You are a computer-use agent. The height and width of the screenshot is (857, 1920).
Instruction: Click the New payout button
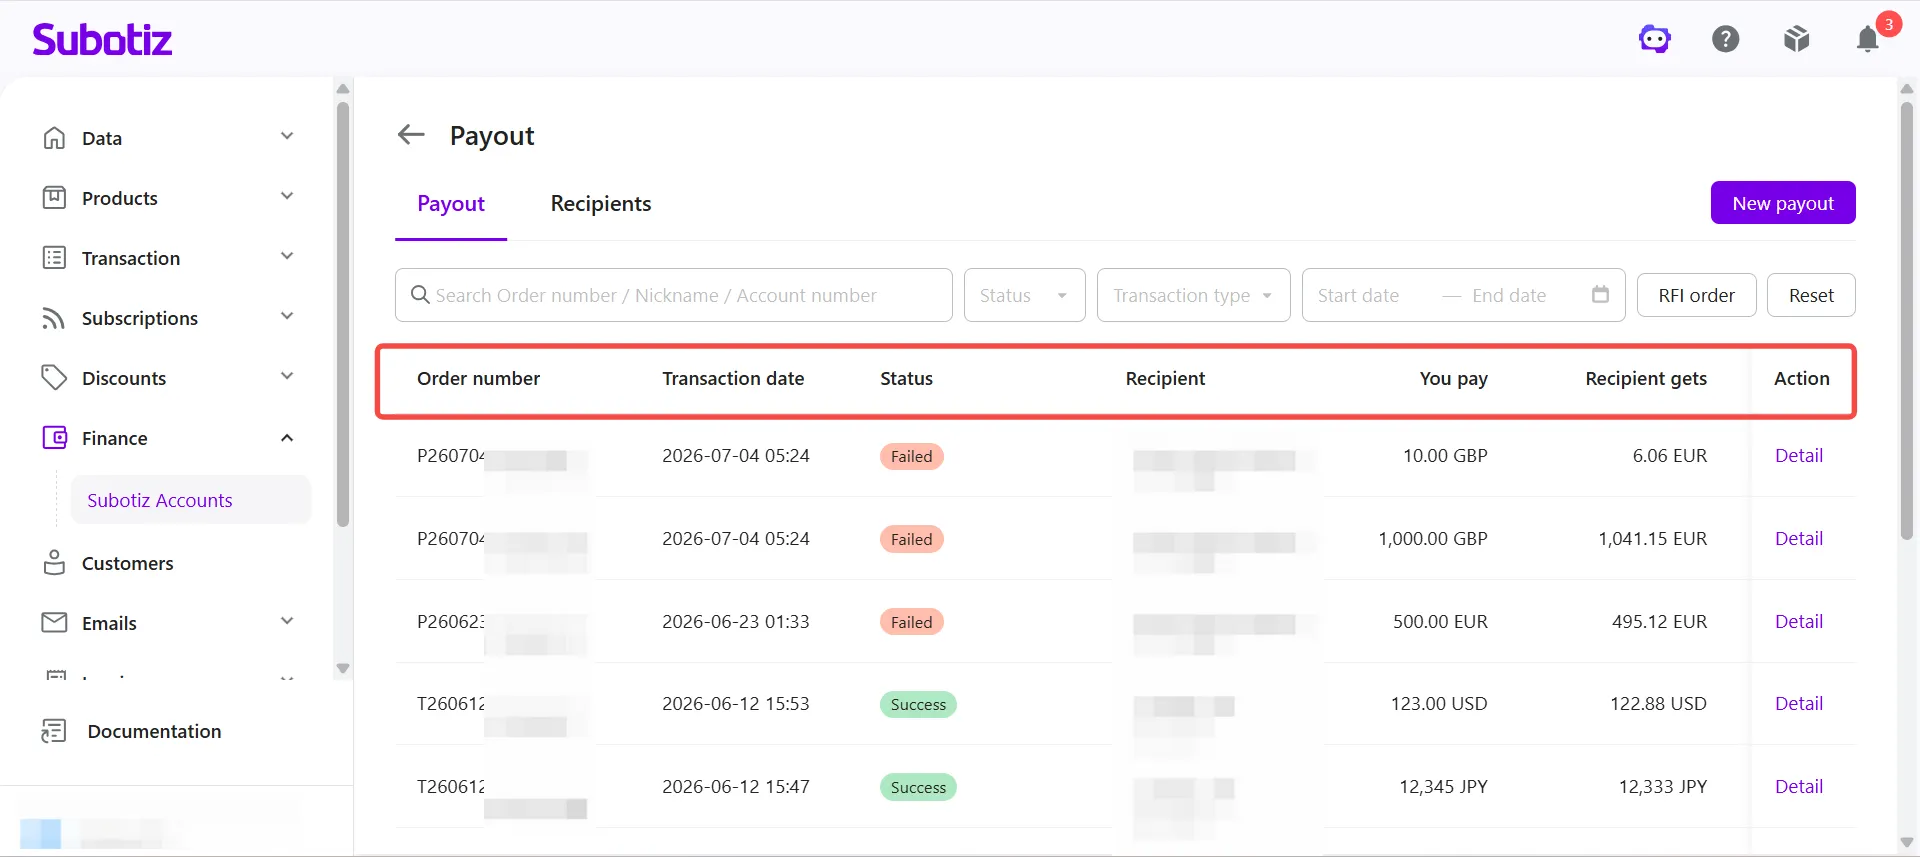(1783, 203)
